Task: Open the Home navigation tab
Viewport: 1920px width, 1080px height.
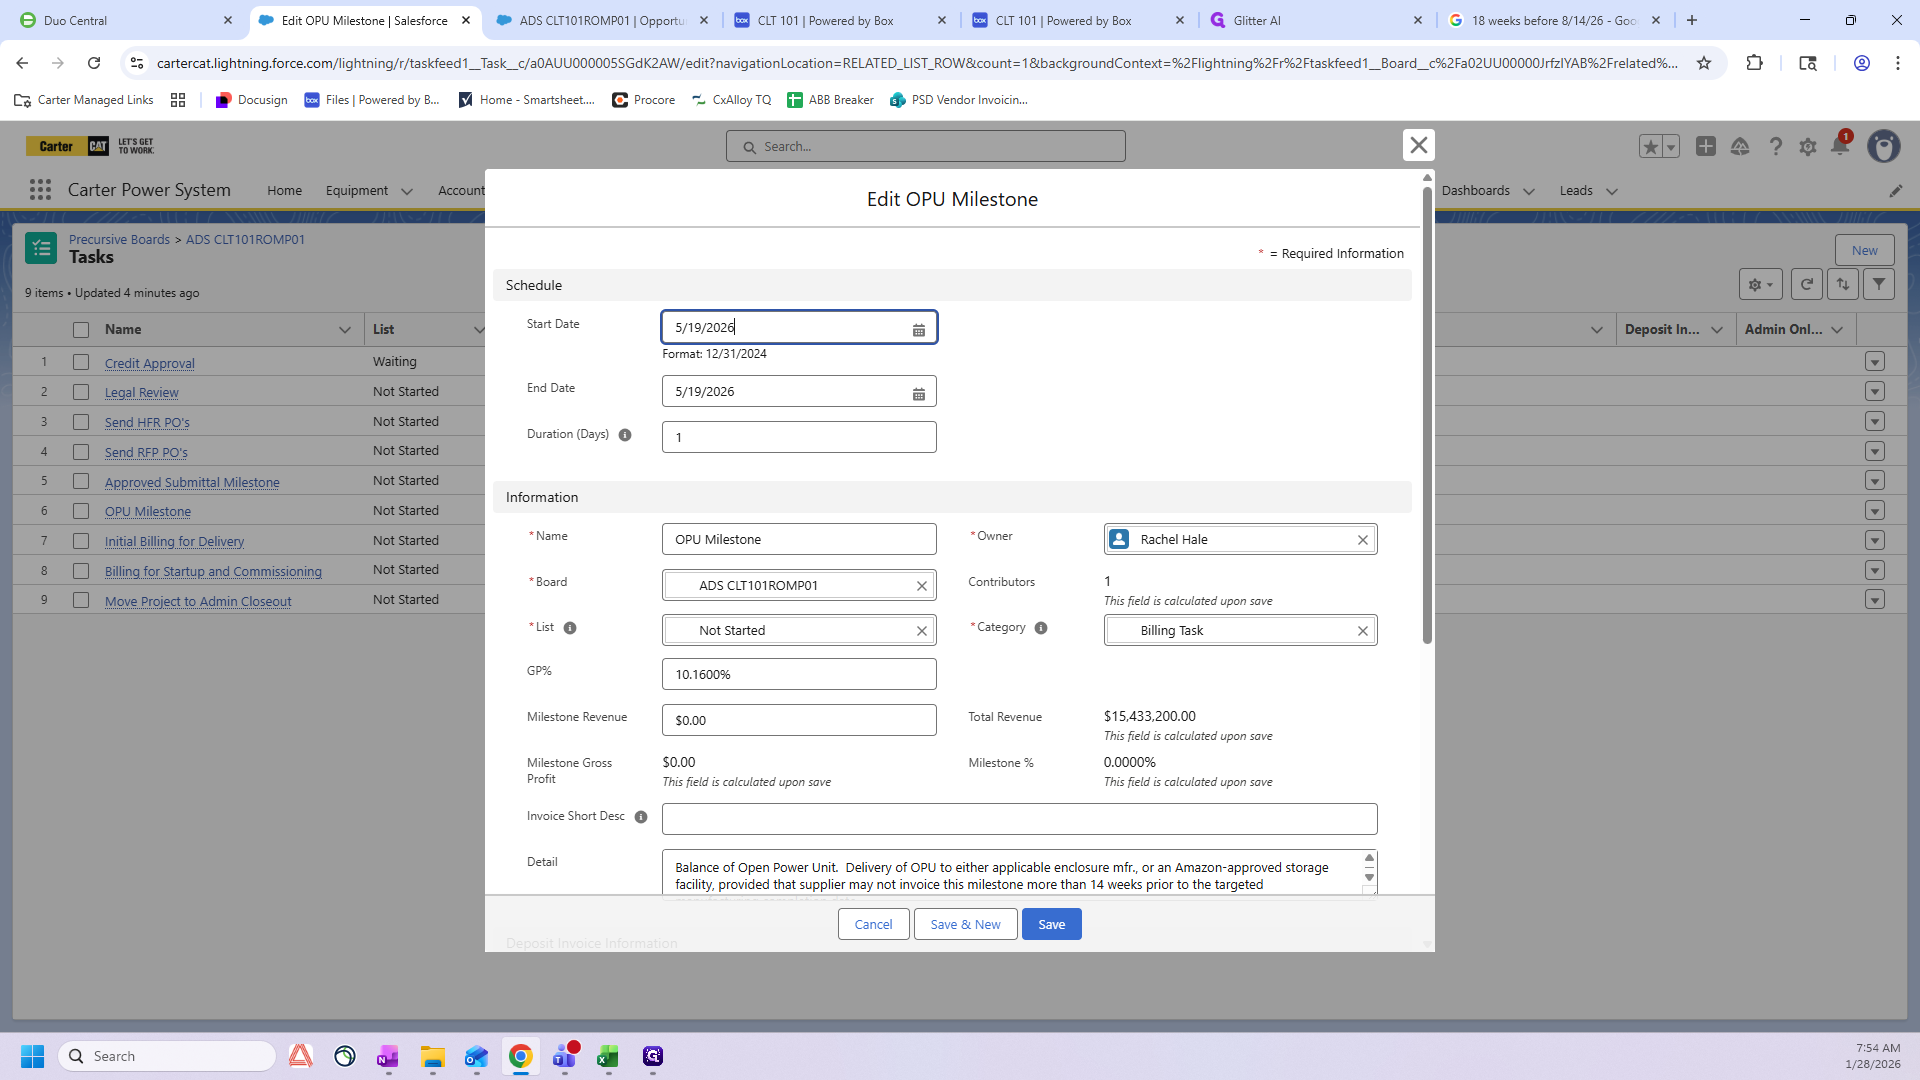Action: (284, 191)
